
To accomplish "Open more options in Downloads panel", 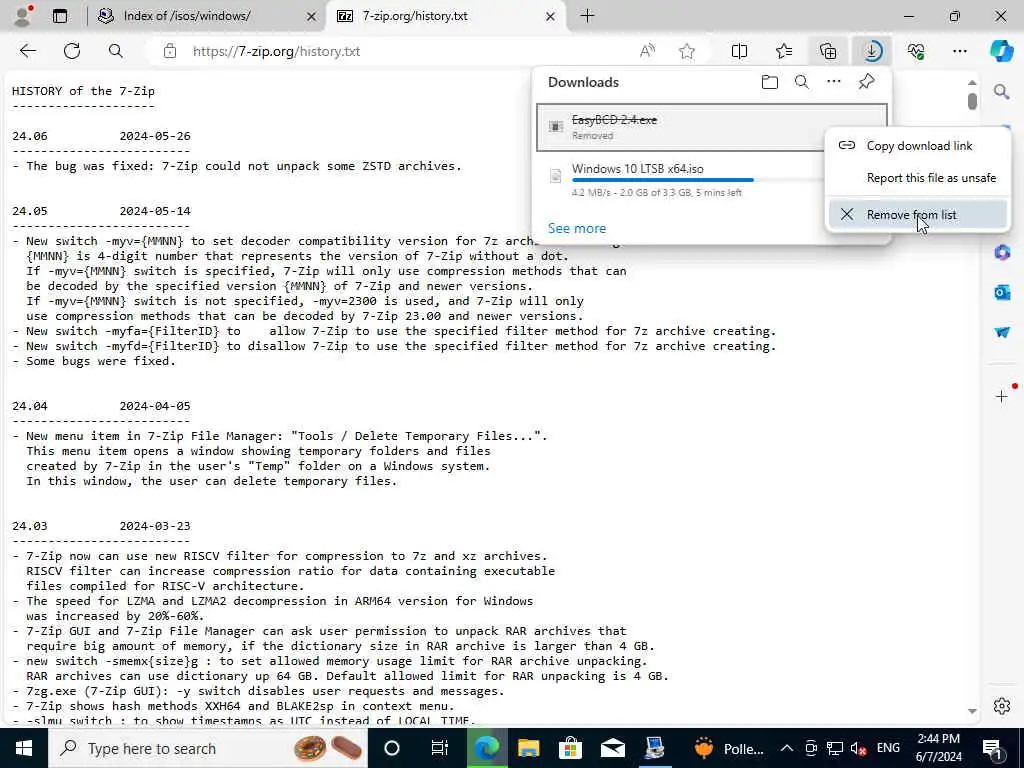I will [x=834, y=82].
